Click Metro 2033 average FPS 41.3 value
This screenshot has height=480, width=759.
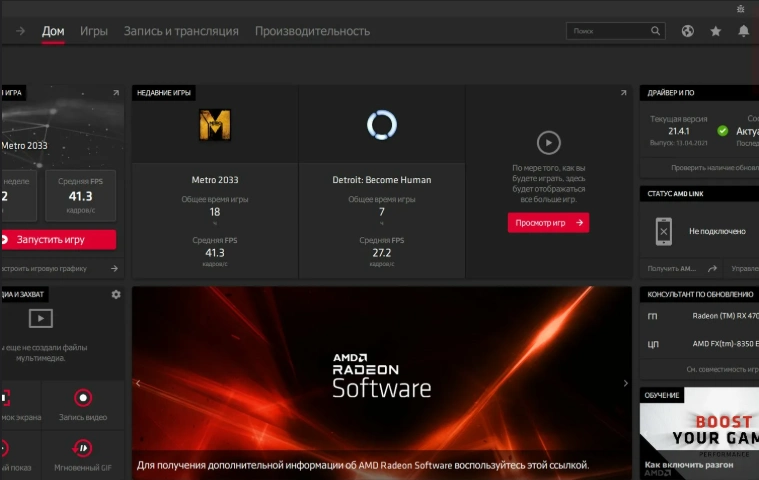pyautogui.click(x=215, y=253)
